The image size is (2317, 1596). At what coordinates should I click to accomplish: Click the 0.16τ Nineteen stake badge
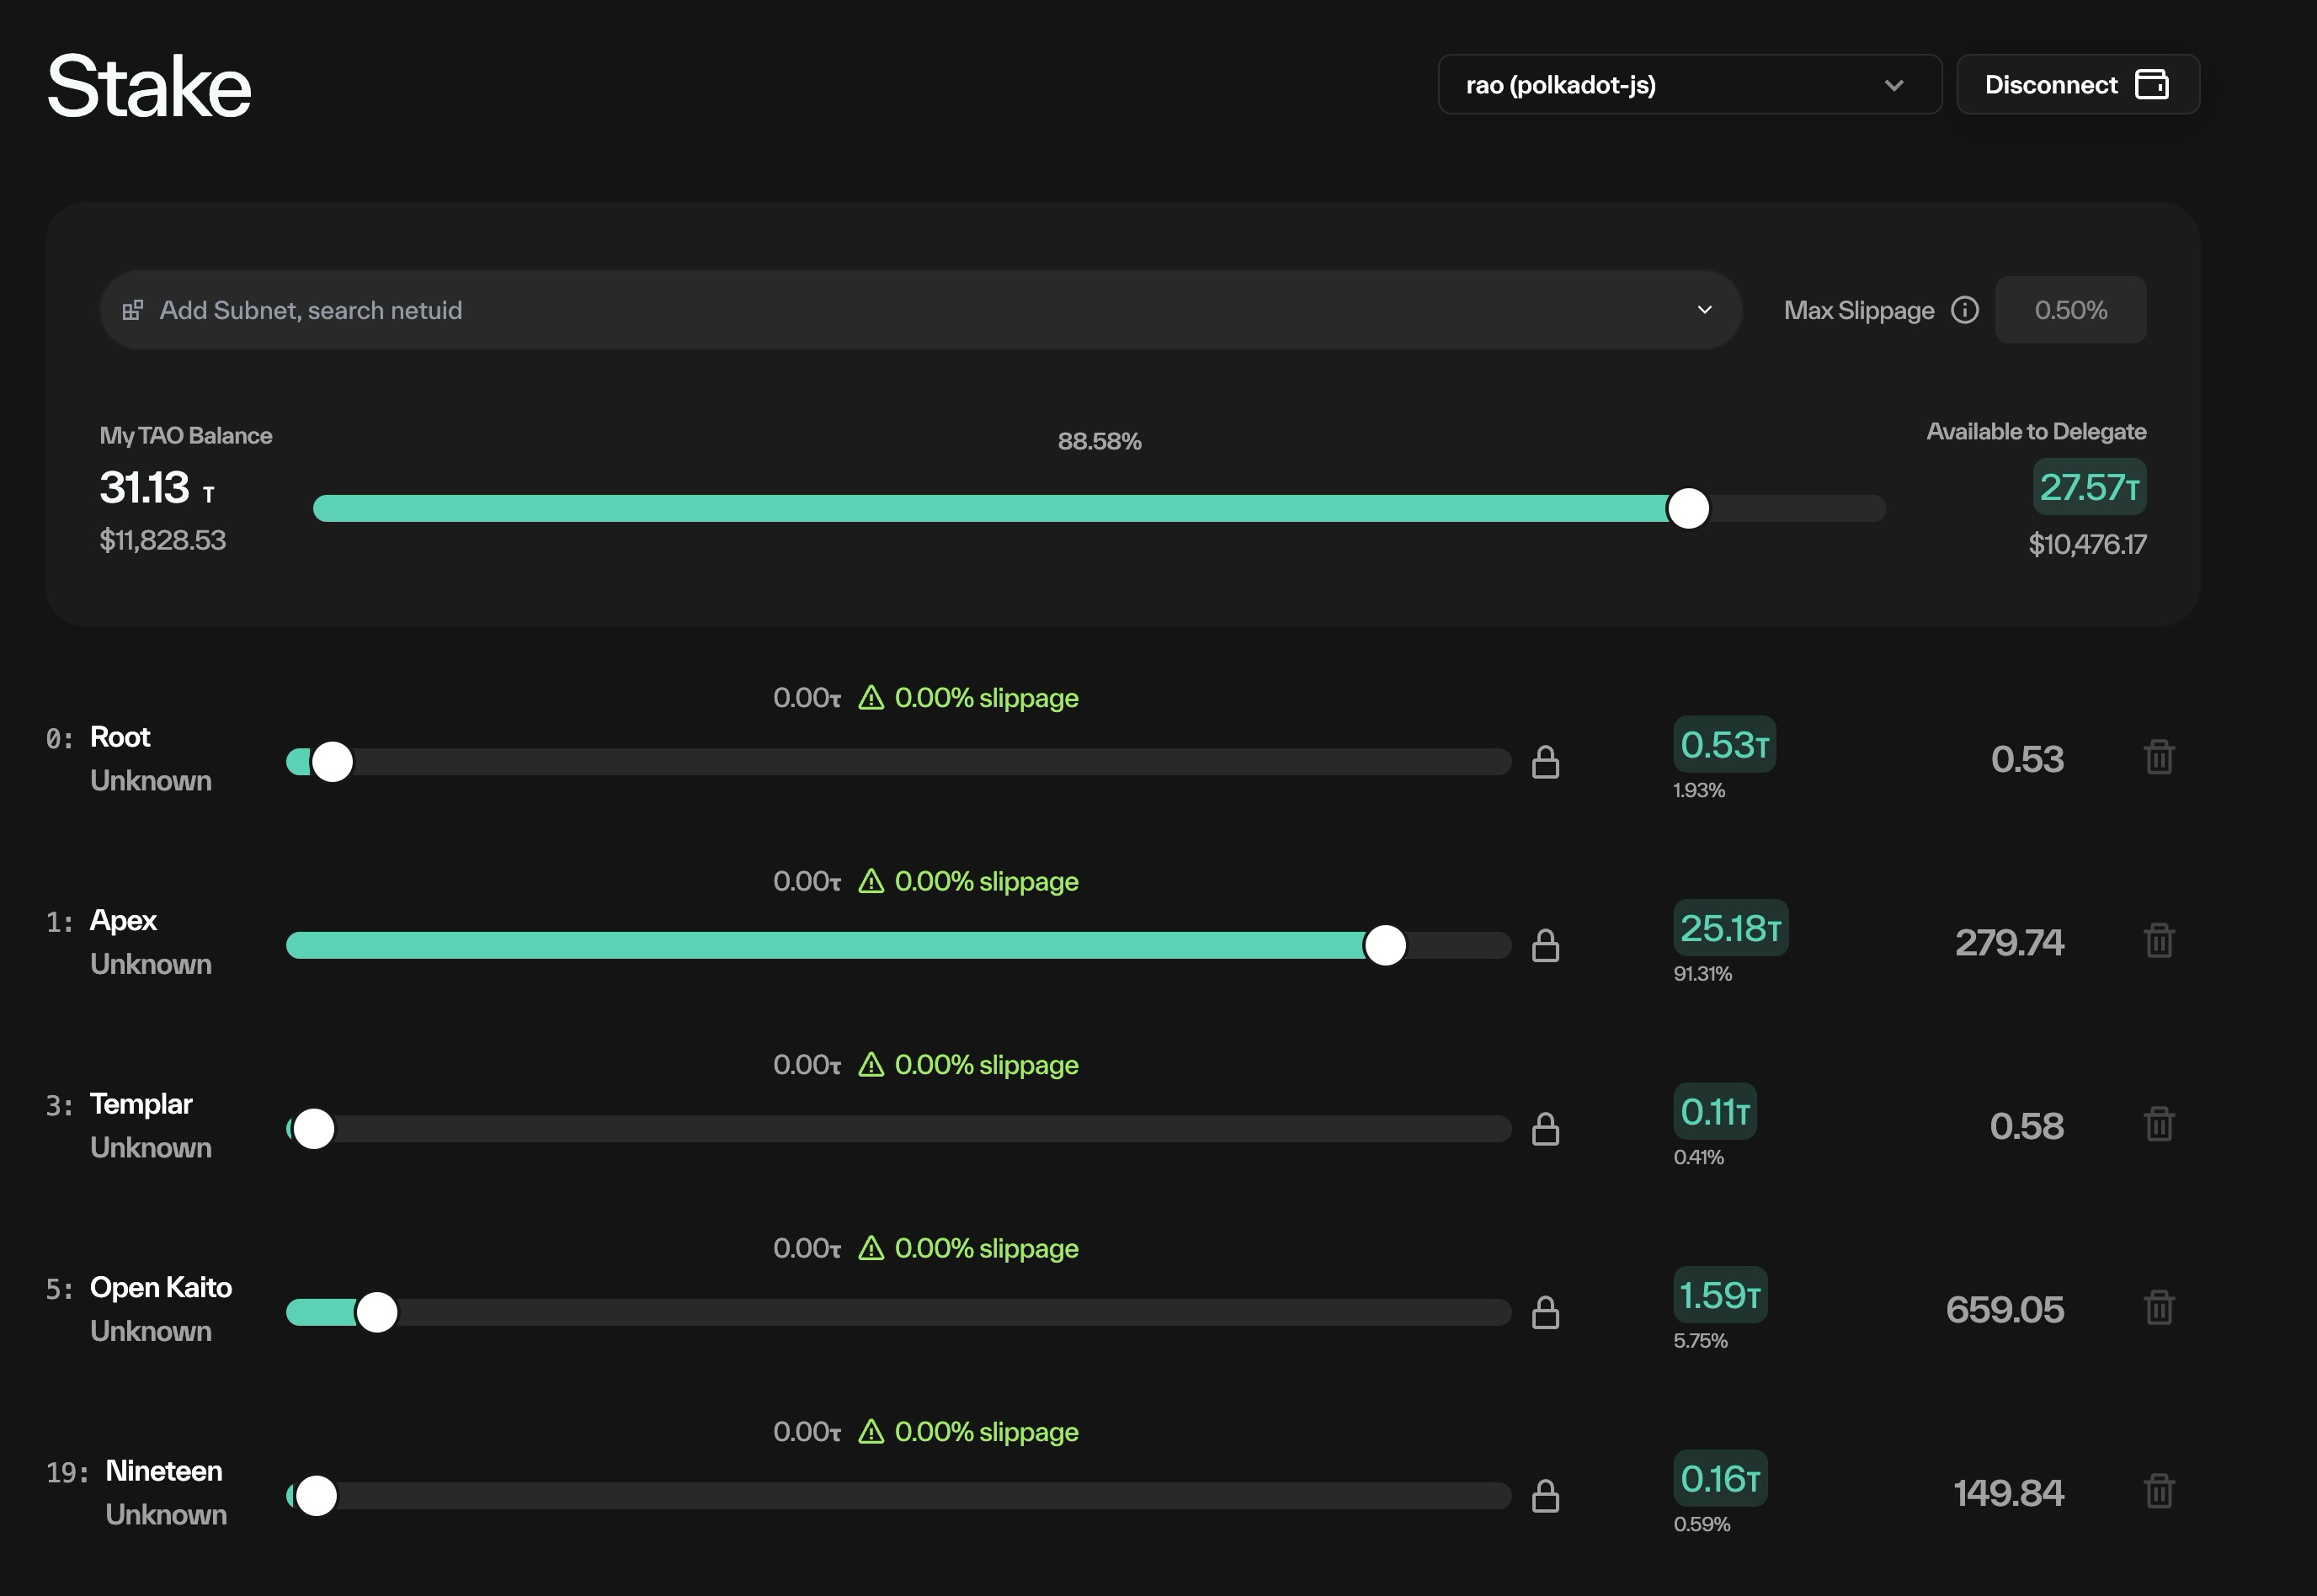coord(1719,1478)
